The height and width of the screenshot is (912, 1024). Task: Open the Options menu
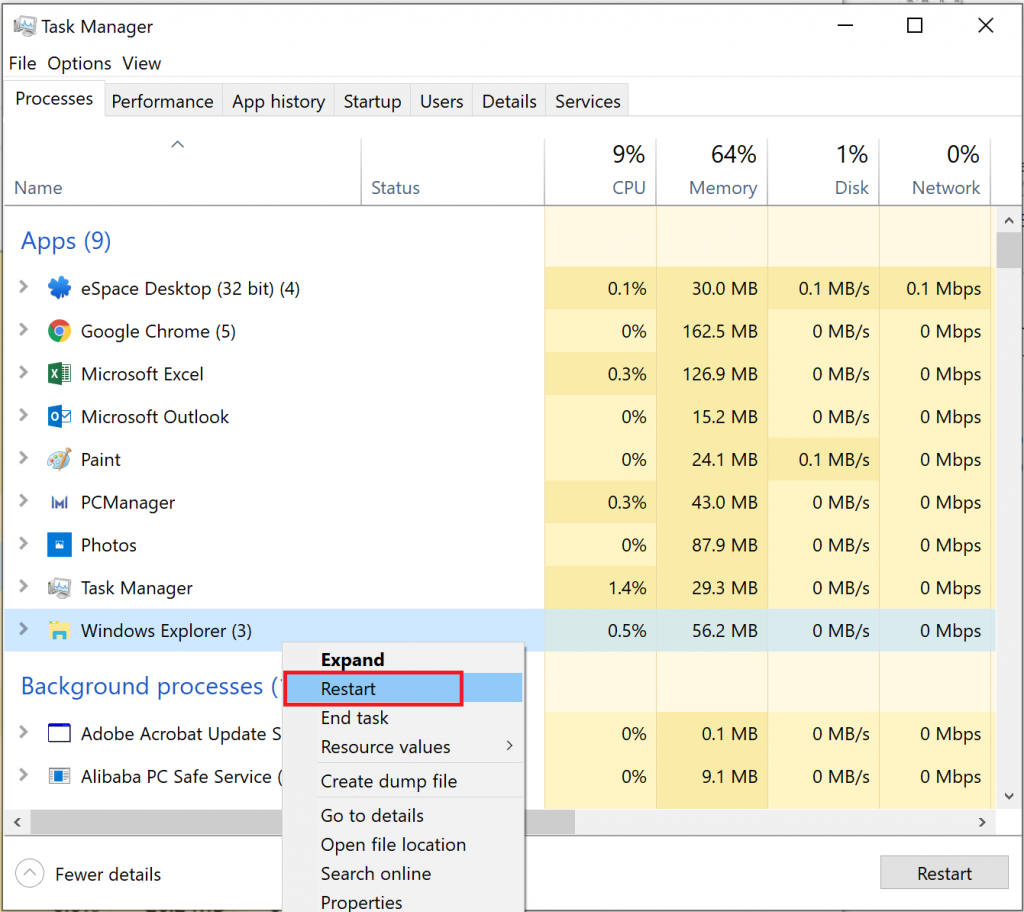click(x=79, y=63)
